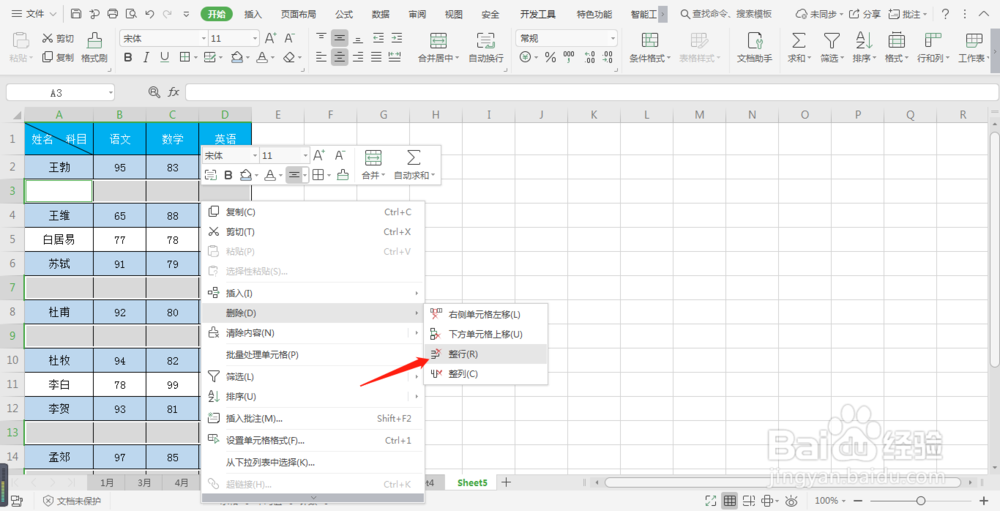Screen dimensions: 1000x511
Task: Click the Save icon in quick access toolbar
Action: point(76,13)
